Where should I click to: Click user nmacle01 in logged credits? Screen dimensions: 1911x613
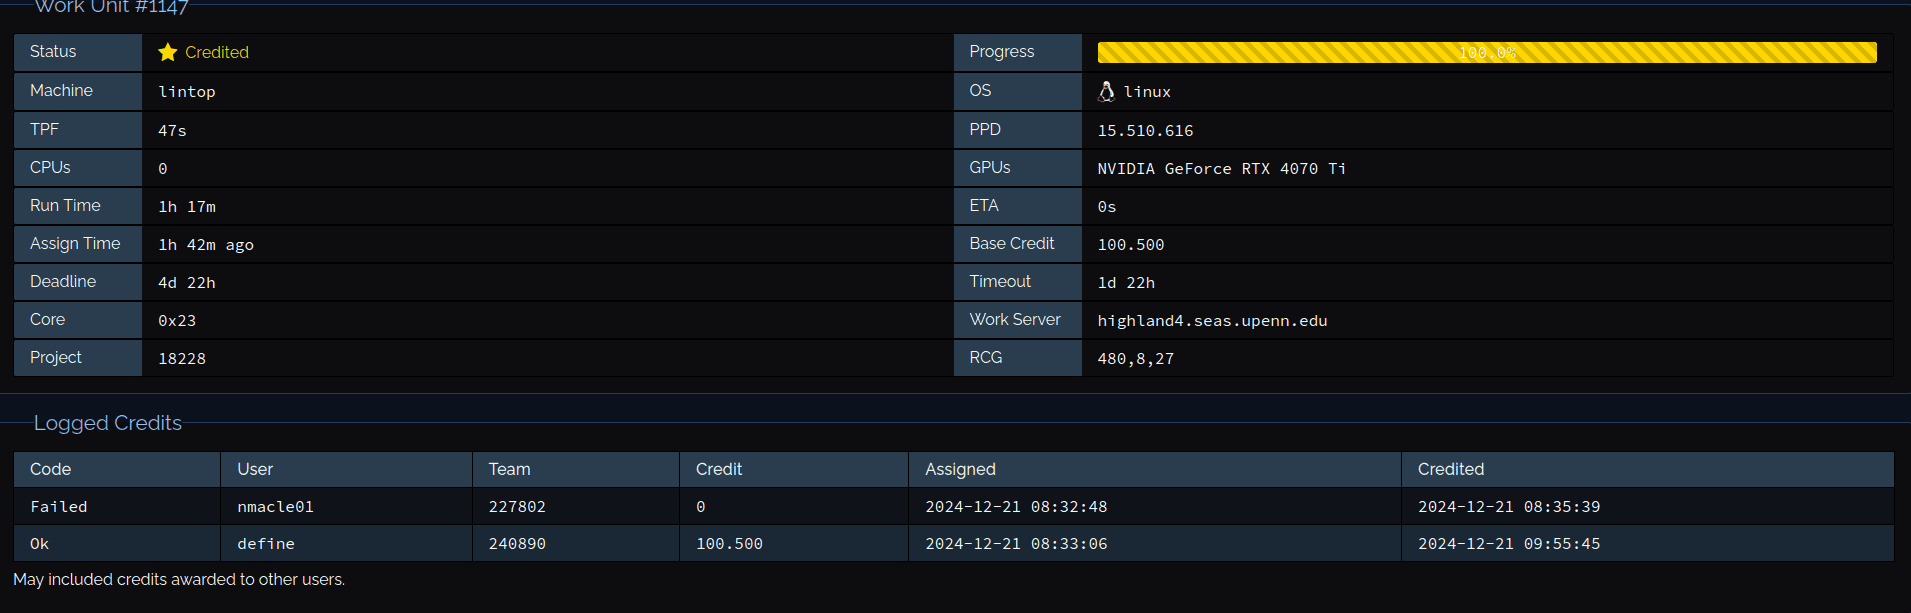[275, 507]
